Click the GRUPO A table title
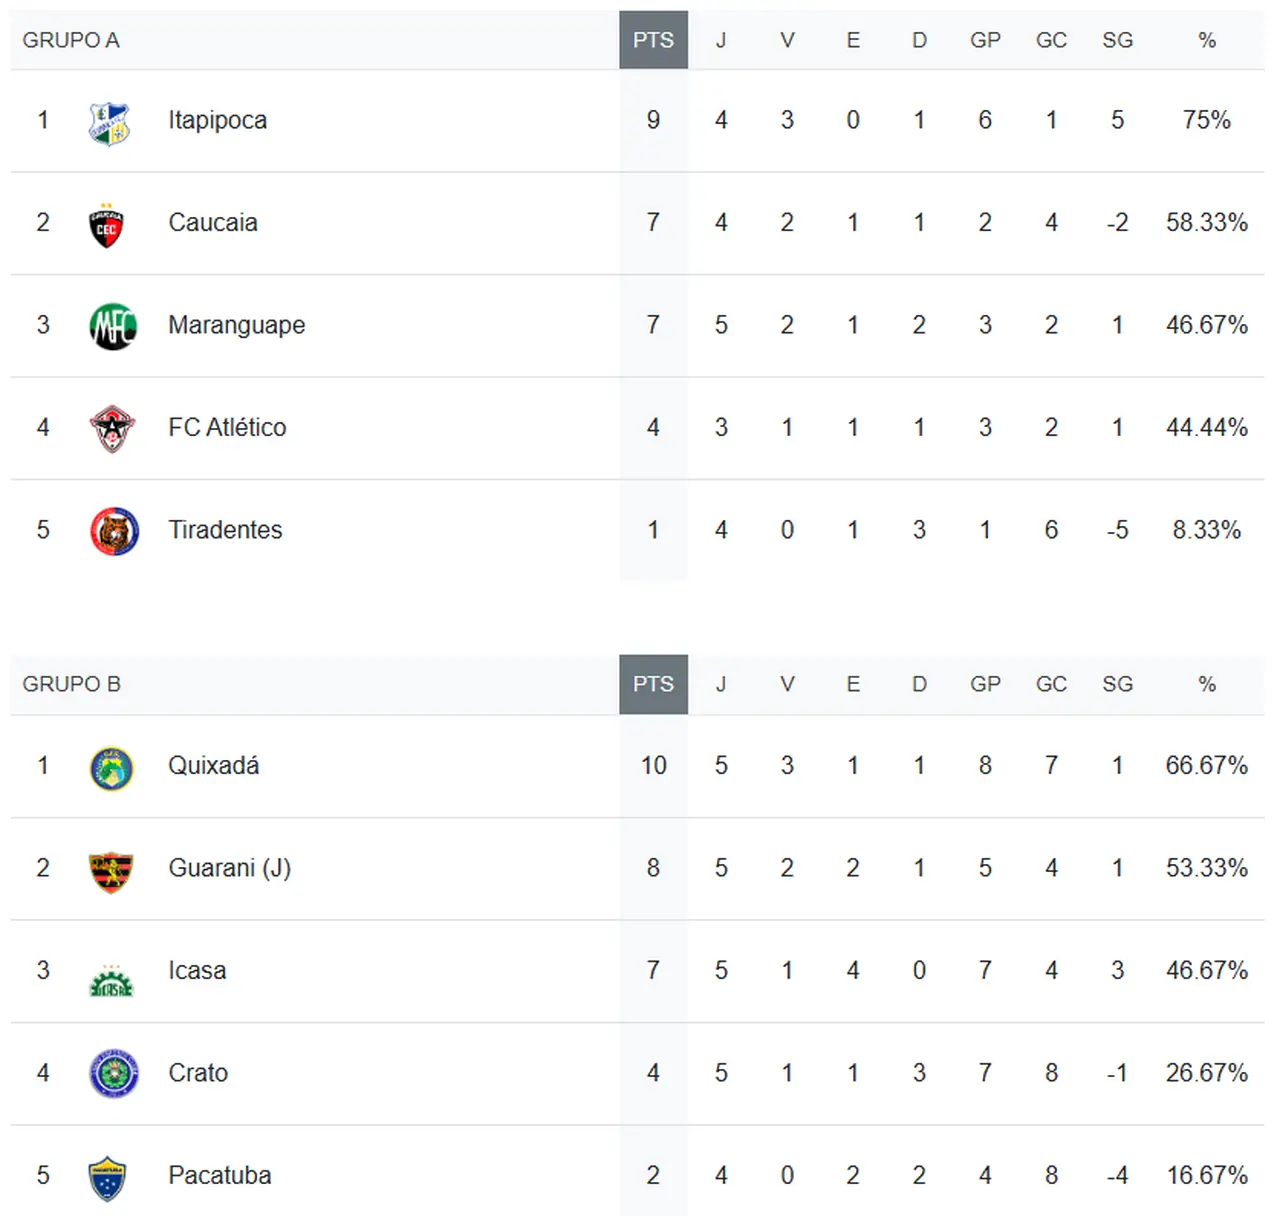The width and height of the screenshot is (1280, 1216). (x=71, y=40)
